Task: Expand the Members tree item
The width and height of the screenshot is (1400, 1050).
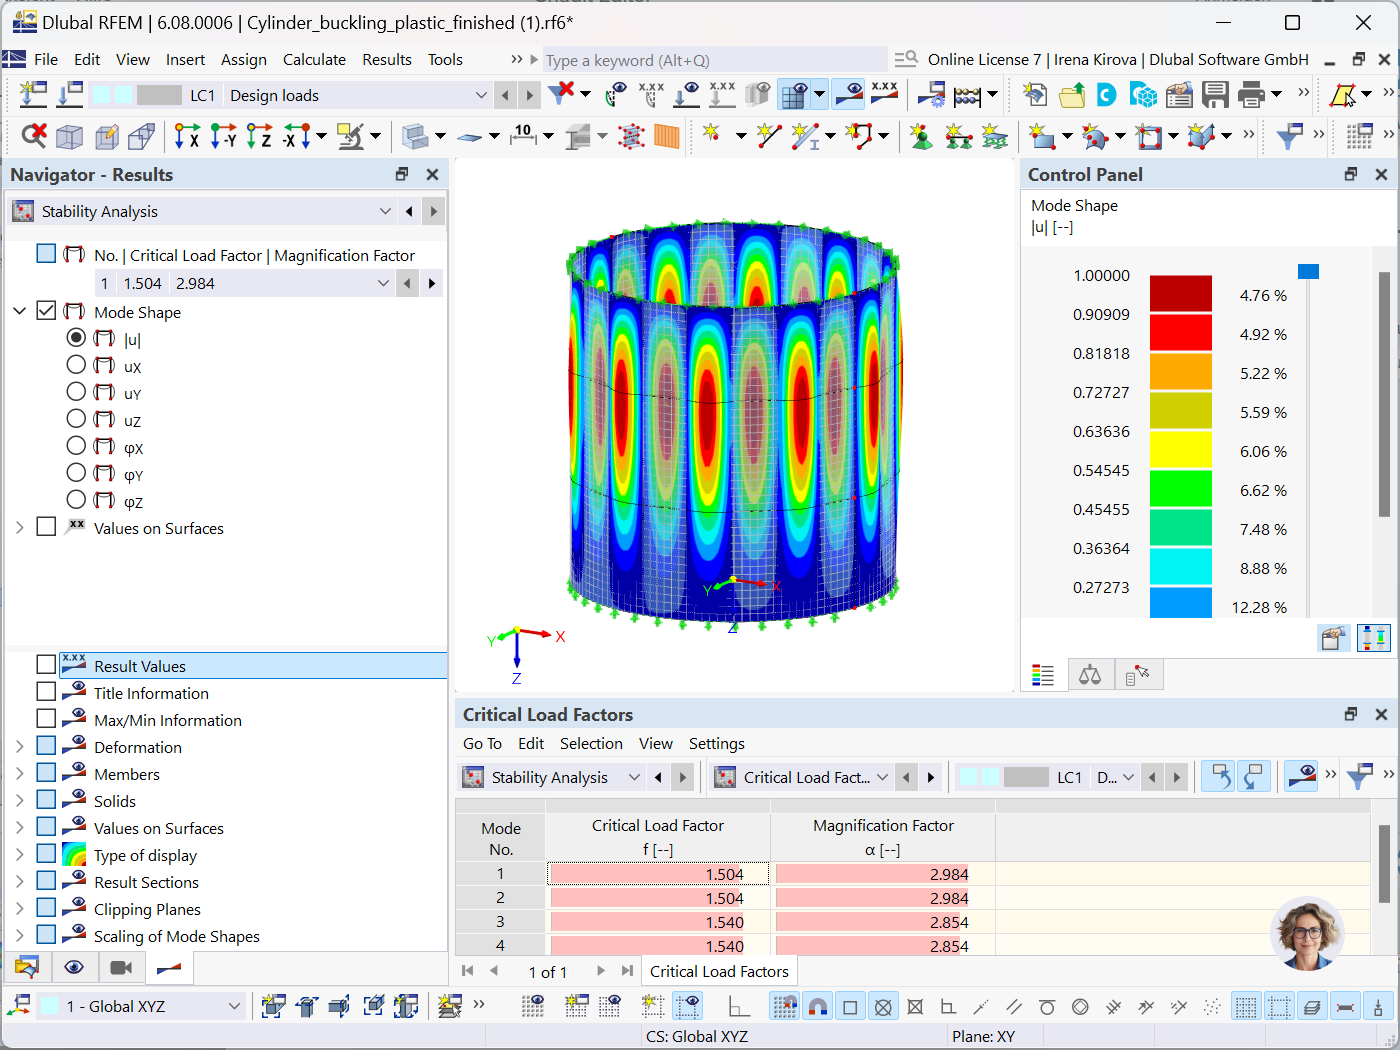Action: pyautogui.click(x=19, y=773)
